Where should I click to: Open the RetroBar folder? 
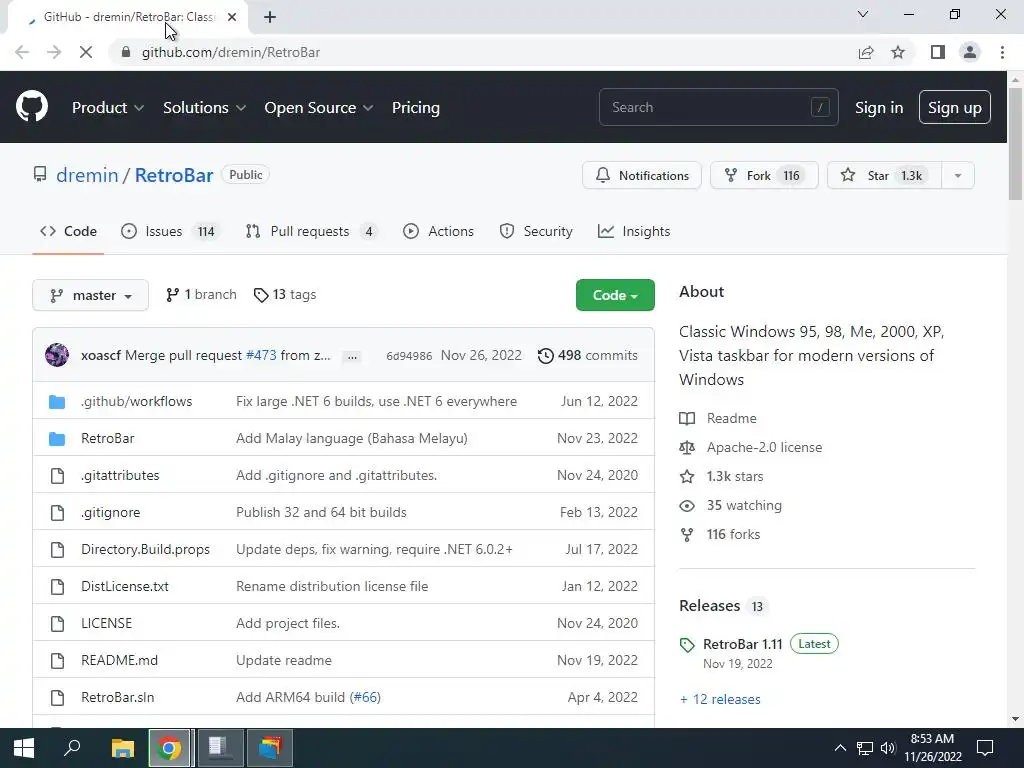(108, 438)
